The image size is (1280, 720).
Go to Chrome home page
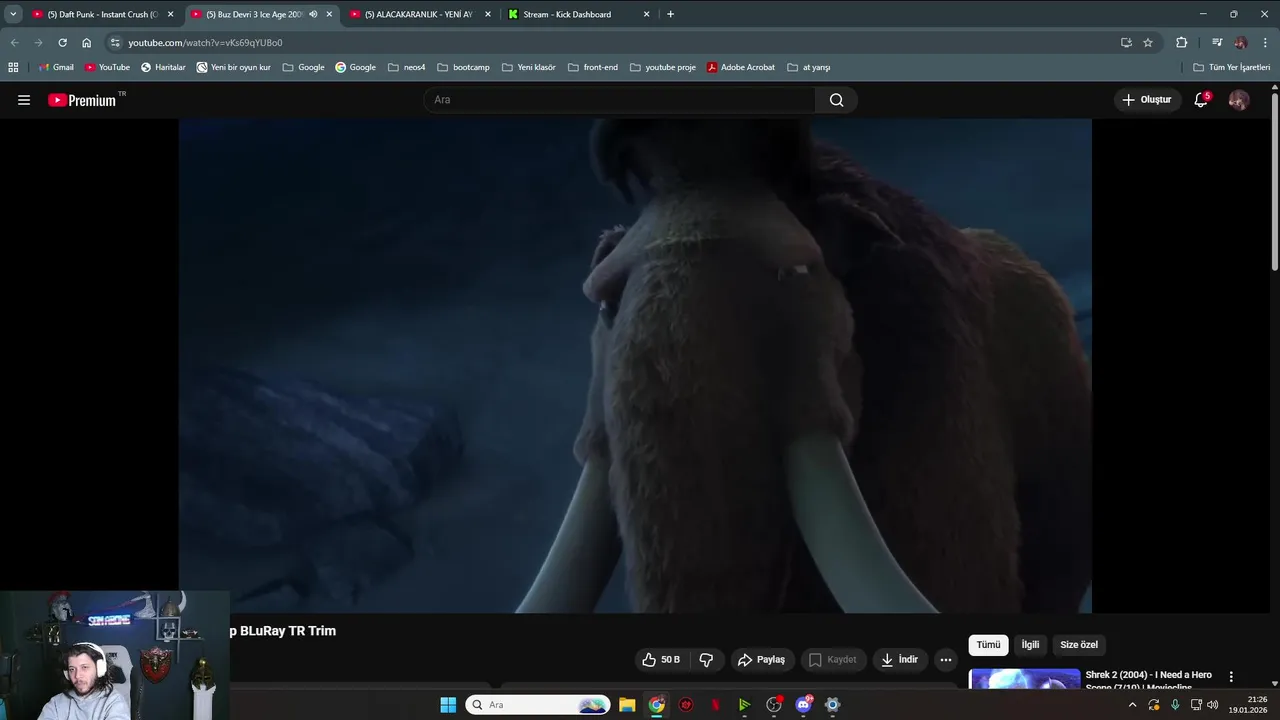86,43
